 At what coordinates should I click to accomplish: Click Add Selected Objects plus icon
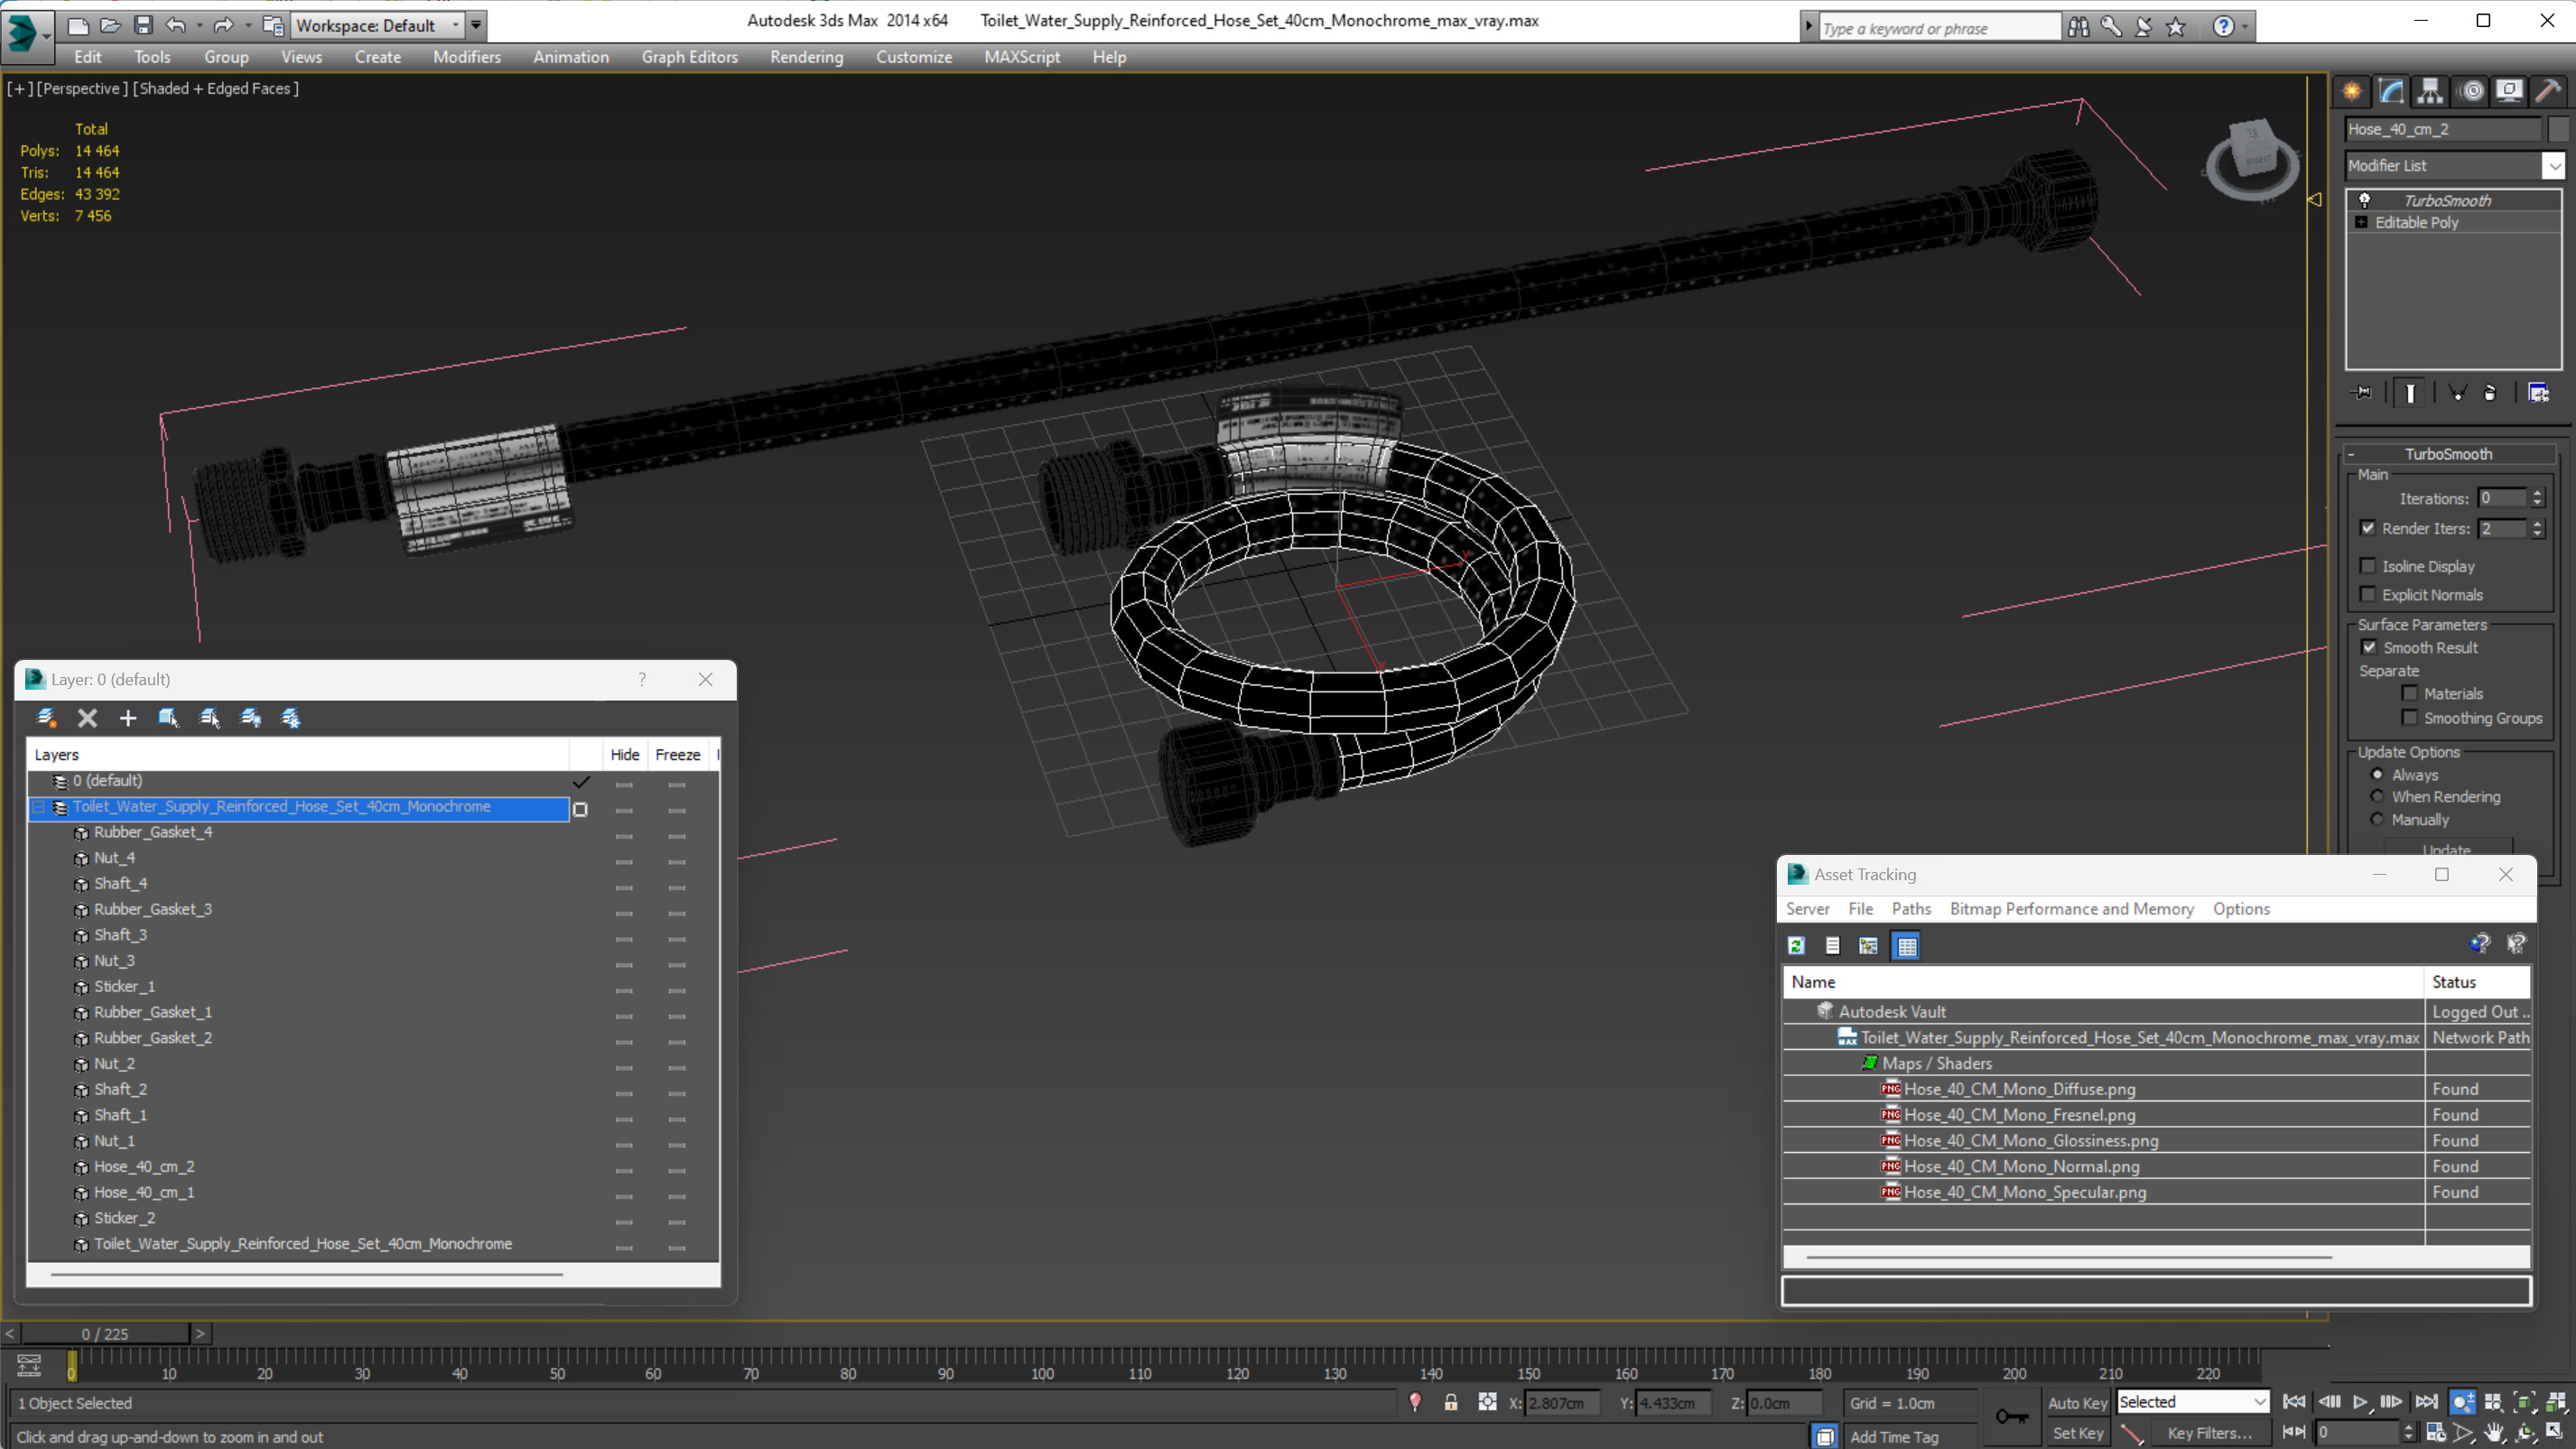(x=128, y=718)
